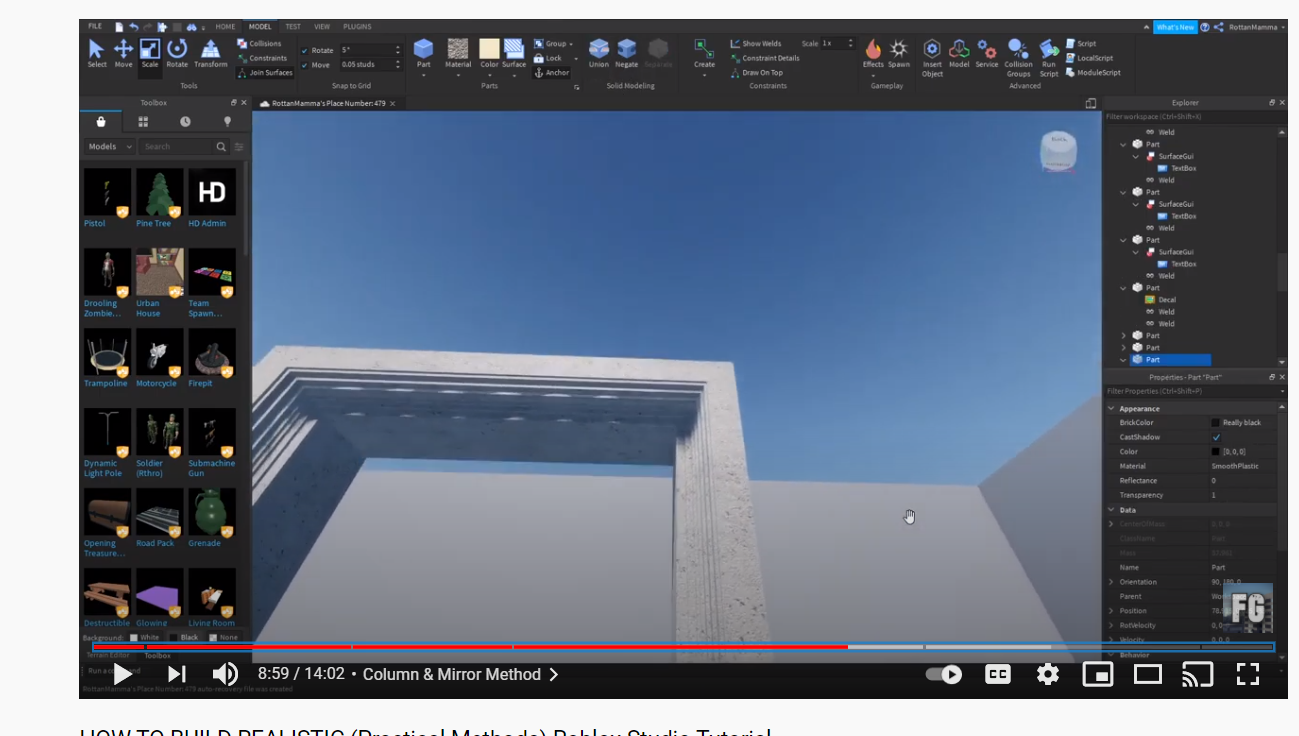Activate the Move tool
The image size is (1299, 736).
tap(123, 53)
